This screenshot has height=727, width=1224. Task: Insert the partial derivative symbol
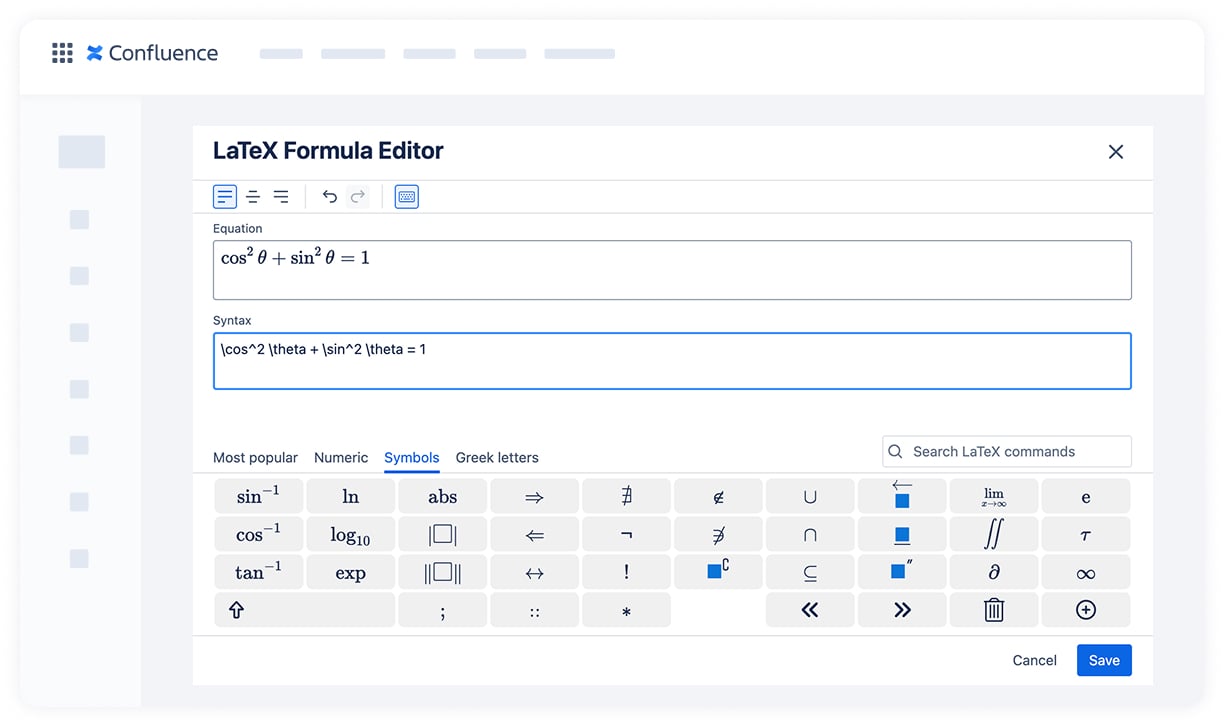tap(994, 572)
